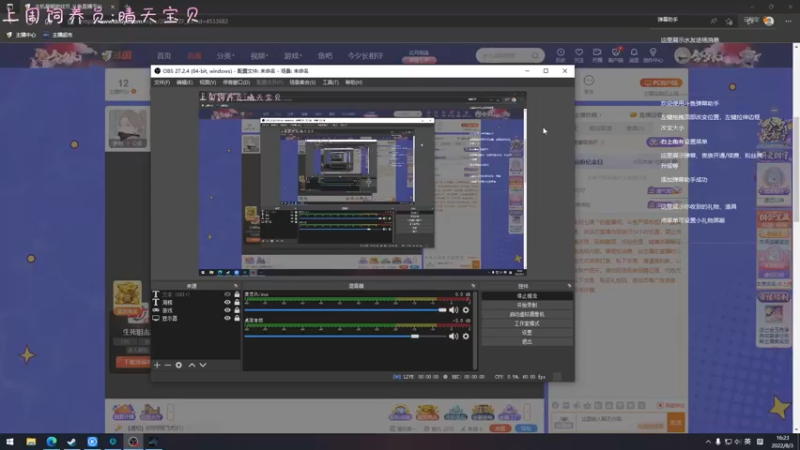The image size is (800, 450).
Task: Click the 游戏 game capture source icon
Action: [x=156, y=310]
